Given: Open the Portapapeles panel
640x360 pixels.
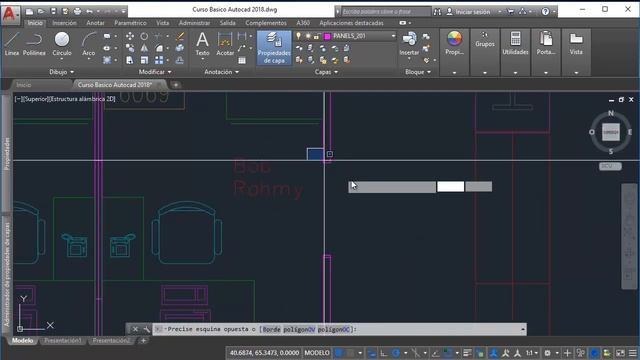Looking at the screenshot, I should [546, 43].
